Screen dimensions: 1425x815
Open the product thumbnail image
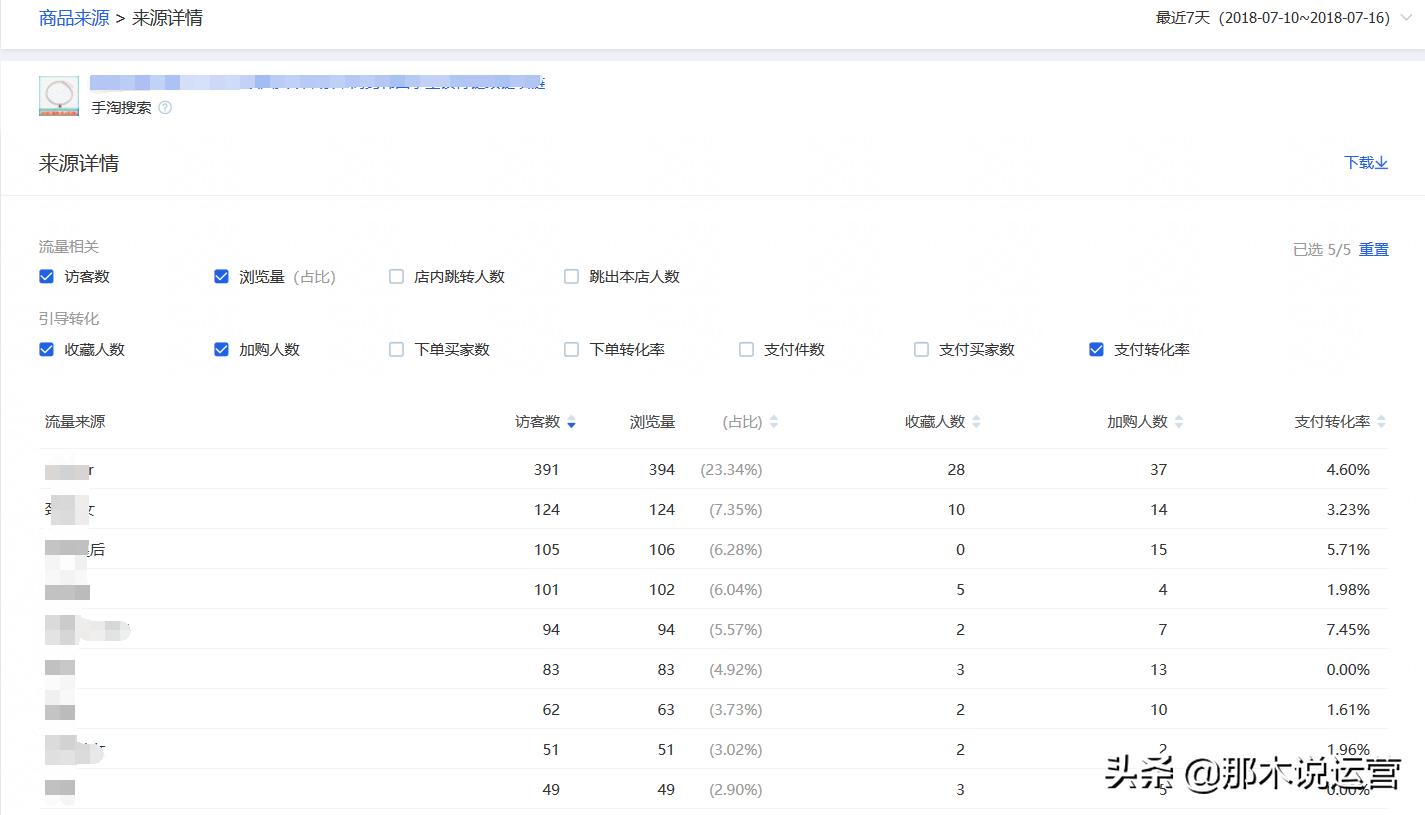[x=59, y=96]
